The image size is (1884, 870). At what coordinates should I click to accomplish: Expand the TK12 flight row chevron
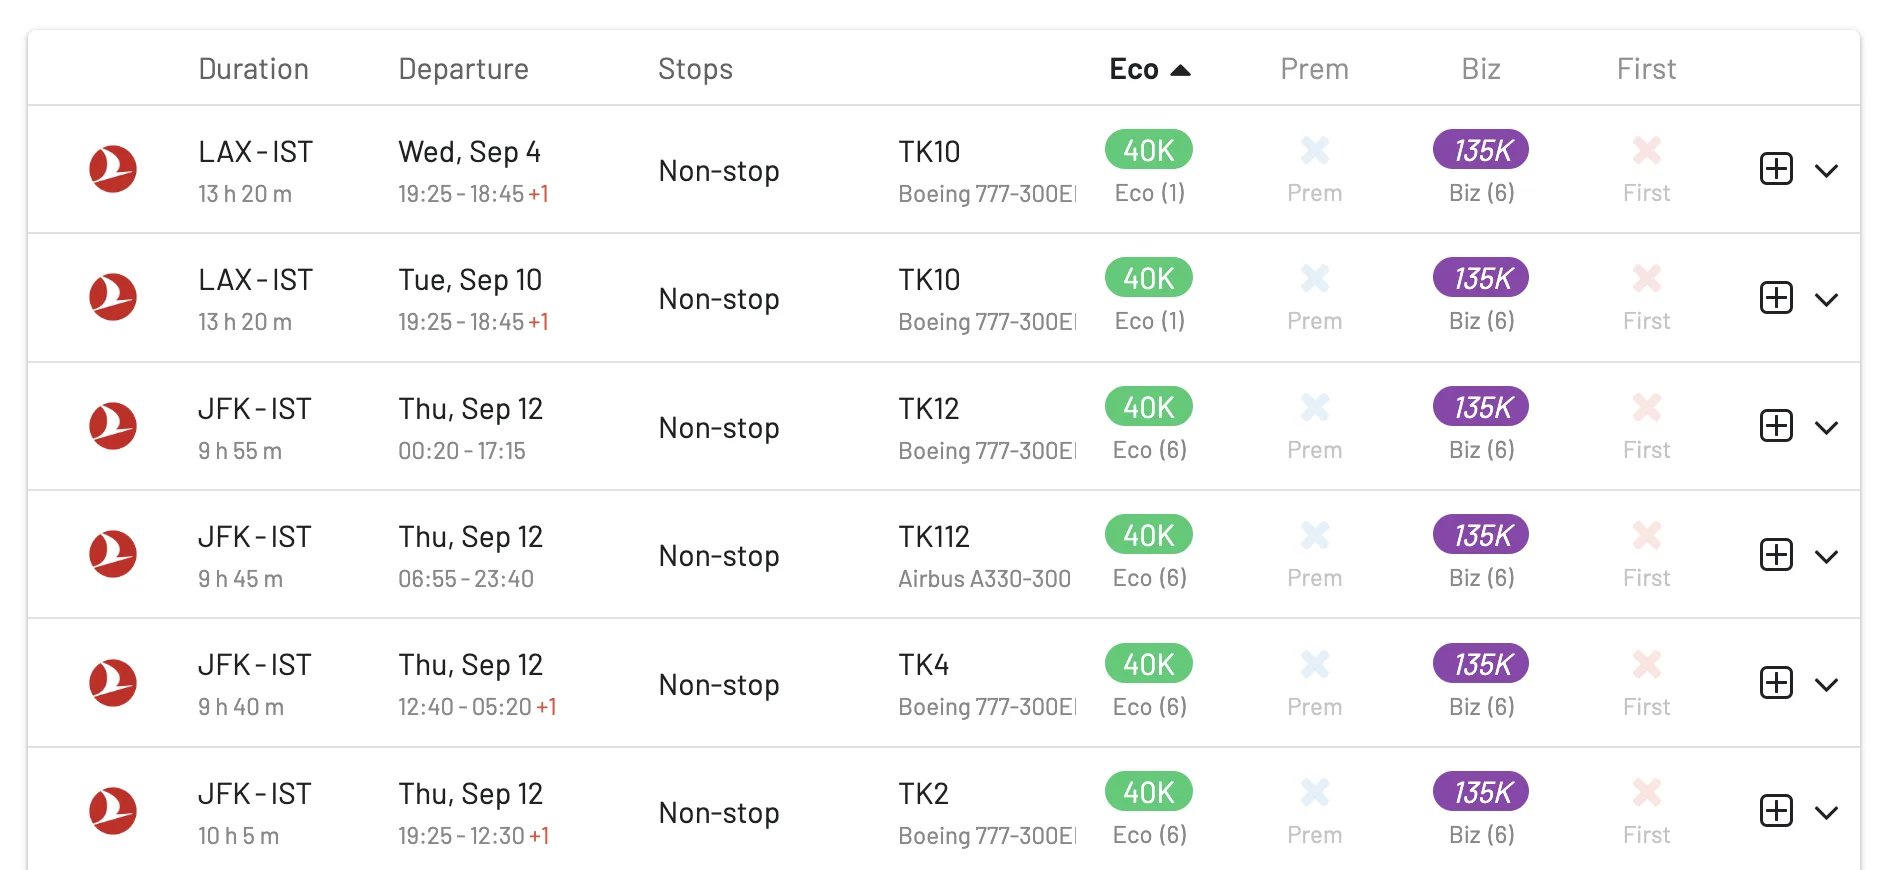pos(1826,428)
